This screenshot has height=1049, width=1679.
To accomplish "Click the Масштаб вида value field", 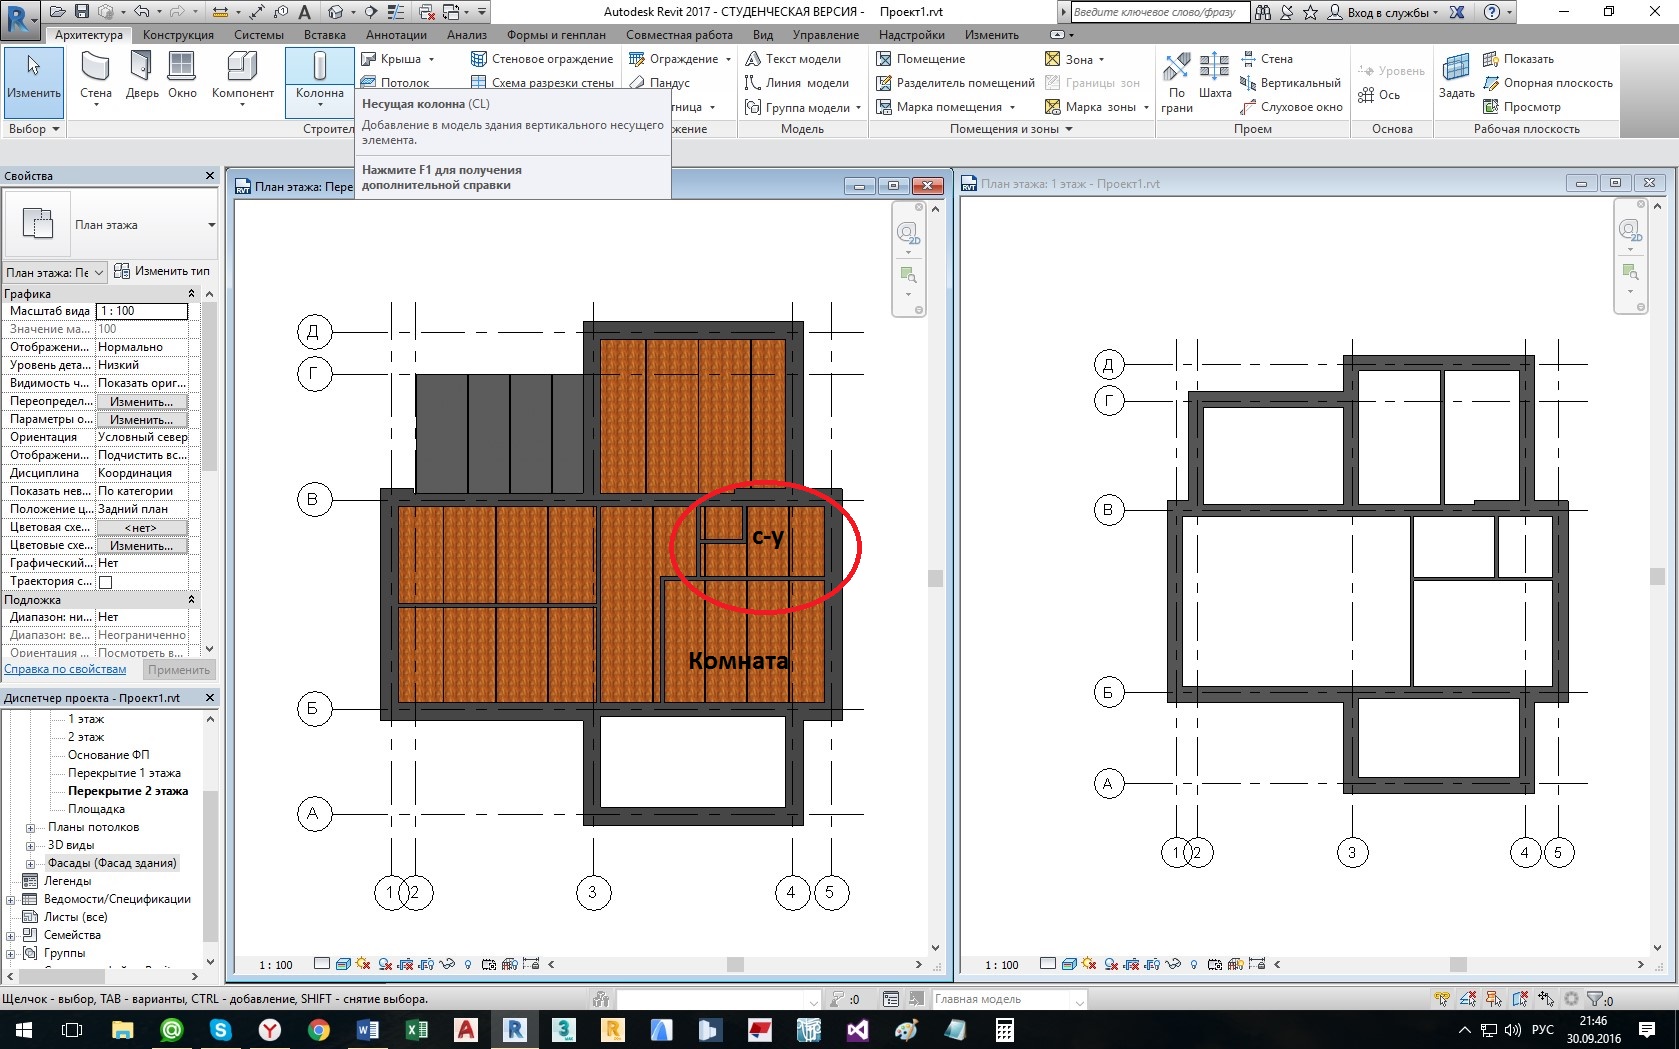I will pyautogui.click(x=141, y=311).
